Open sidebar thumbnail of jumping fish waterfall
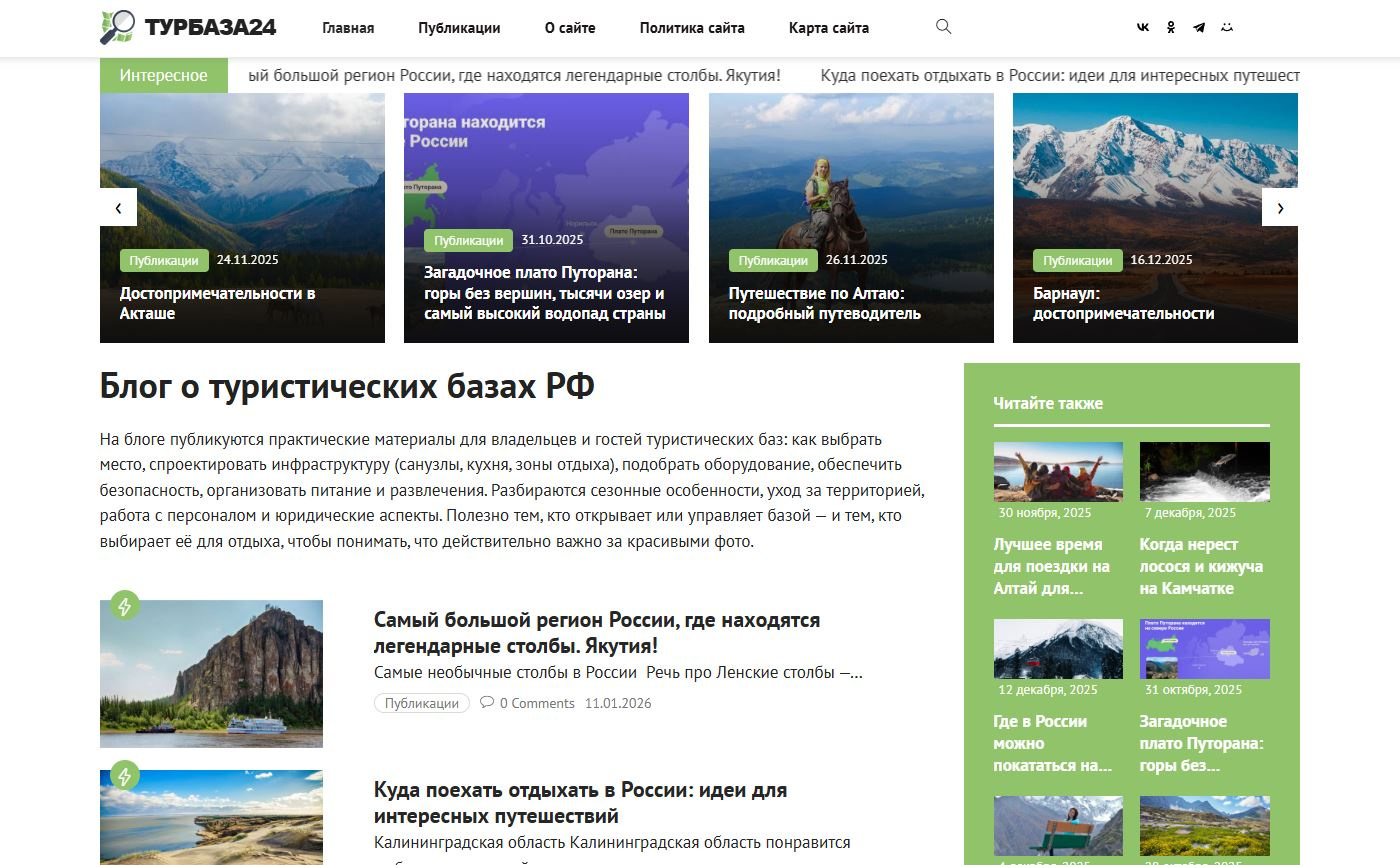The image size is (1400, 865). point(1205,472)
